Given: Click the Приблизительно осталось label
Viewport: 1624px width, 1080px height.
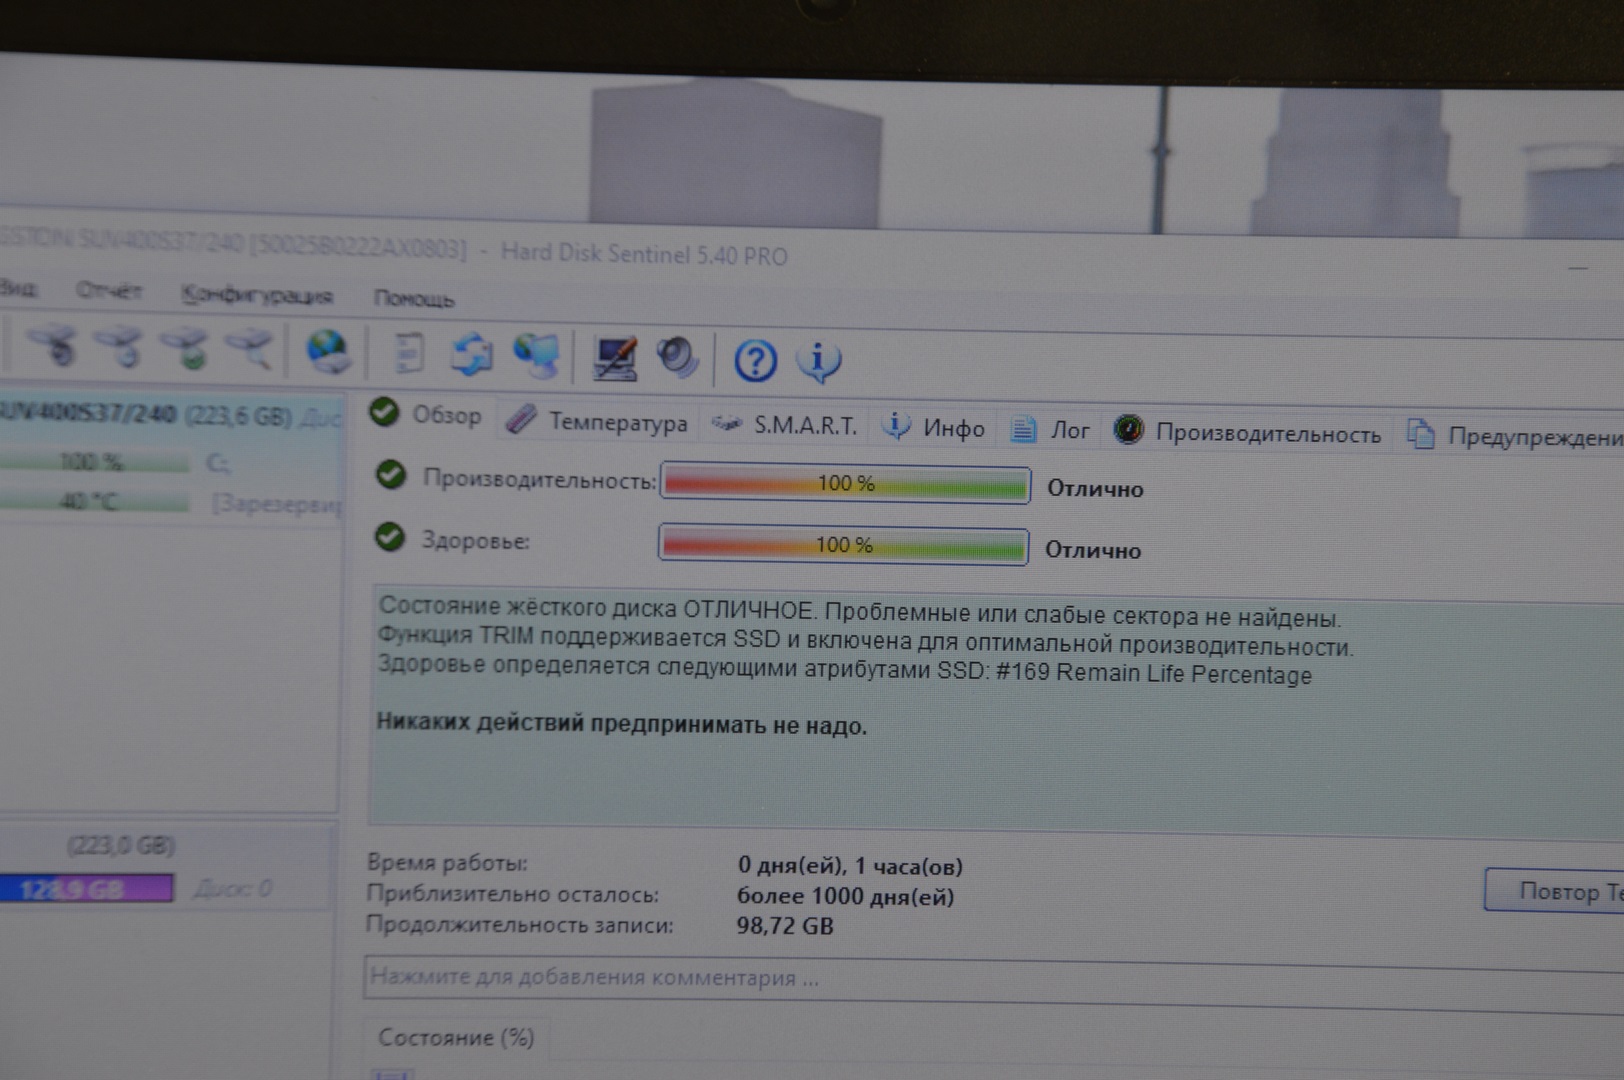Looking at the screenshot, I should pos(512,893).
